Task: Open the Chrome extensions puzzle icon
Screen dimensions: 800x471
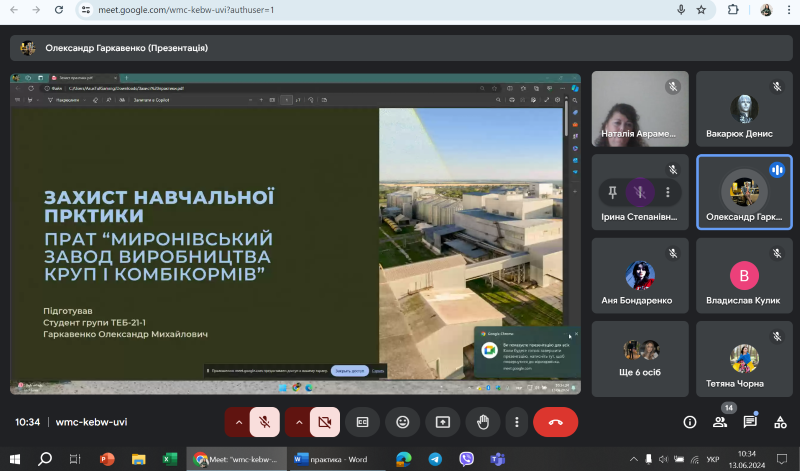Action: pyautogui.click(x=733, y=10)
